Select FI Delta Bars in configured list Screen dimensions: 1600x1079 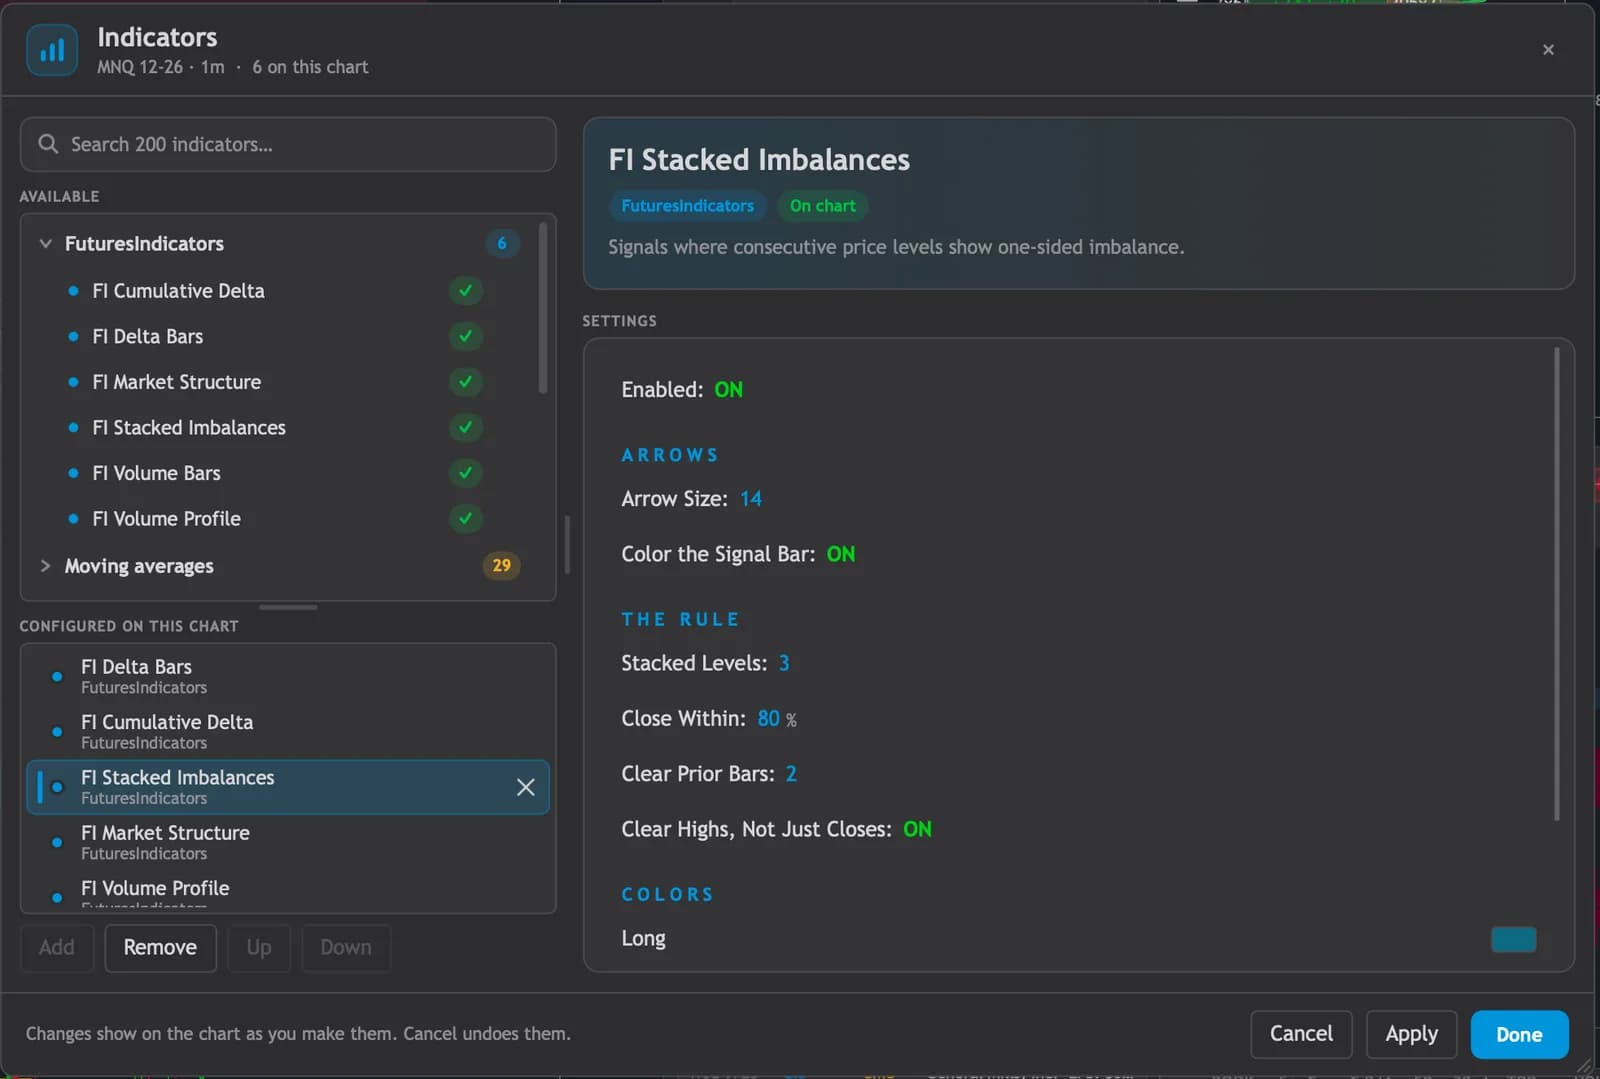(x=288, y=676)
